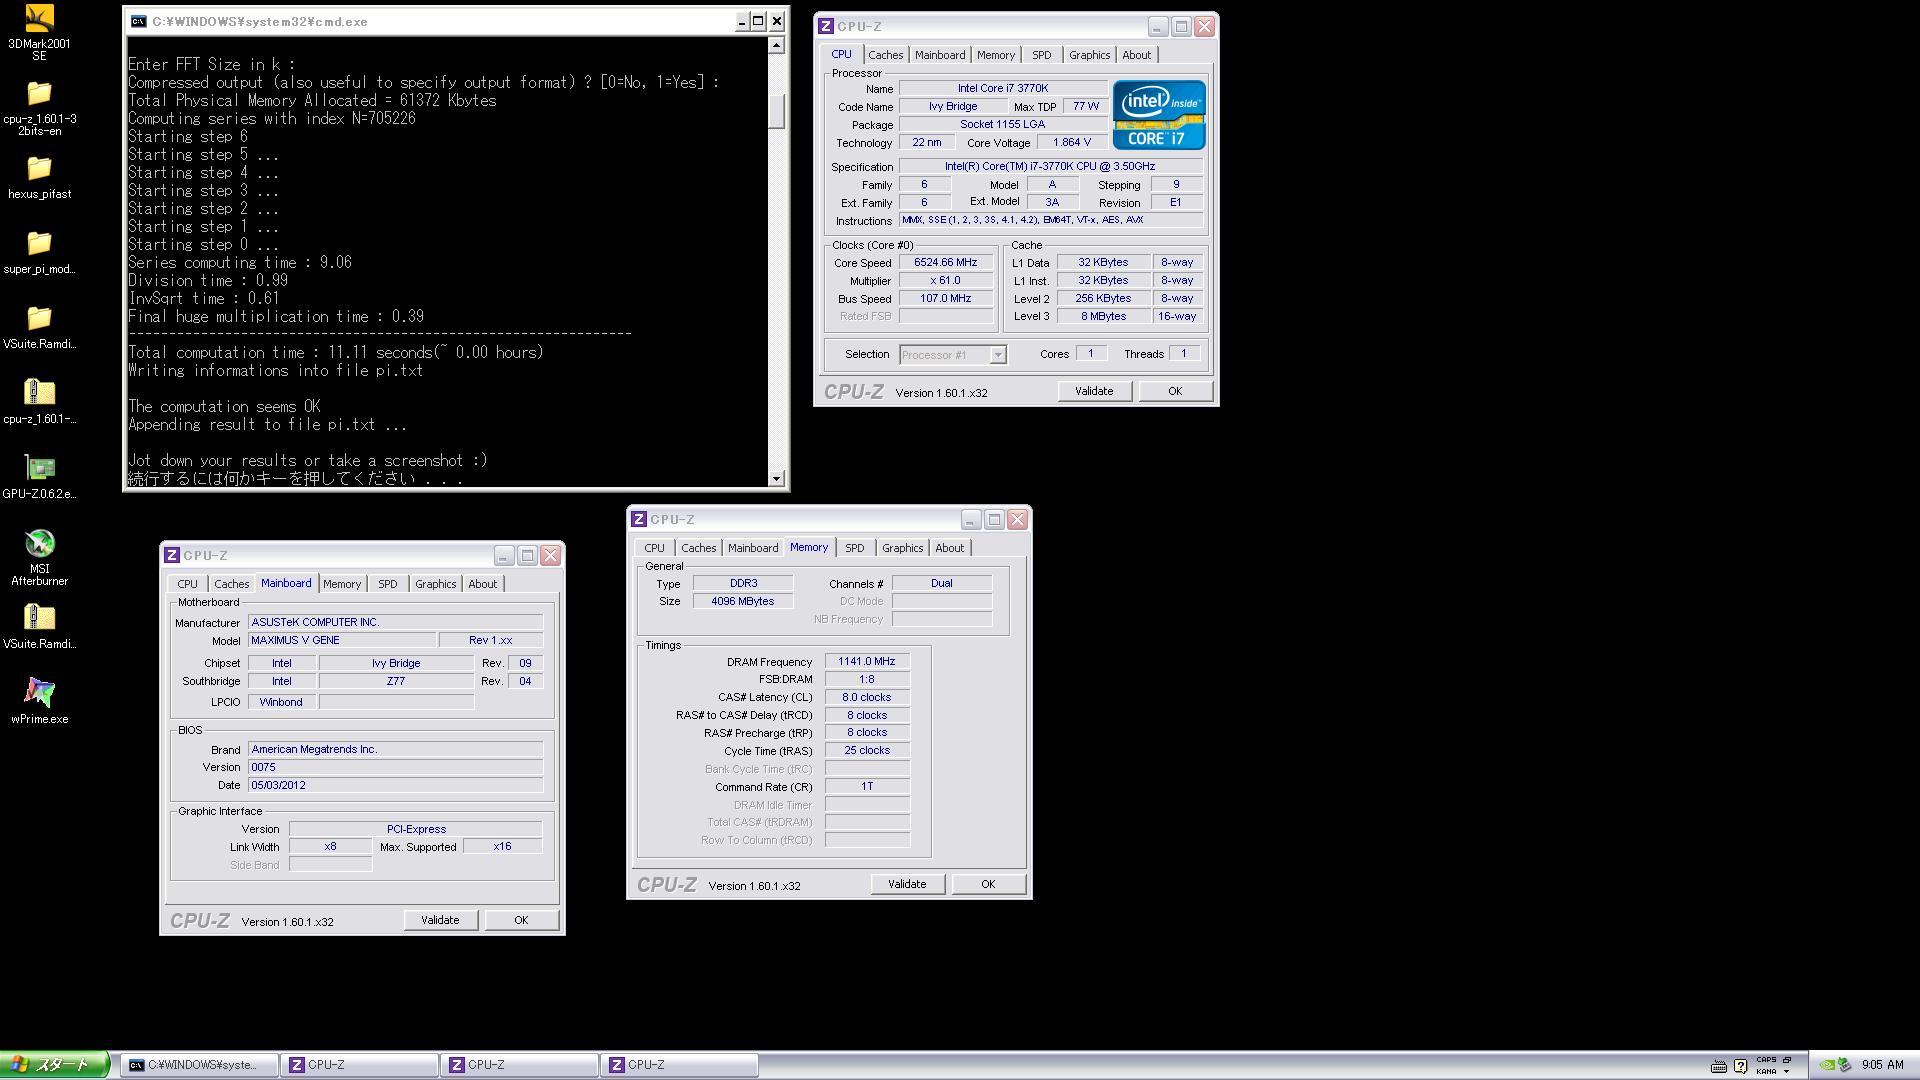
Task: Open the 3DMark2001 SE desktop icon
Action: click(x=39, y=32)
